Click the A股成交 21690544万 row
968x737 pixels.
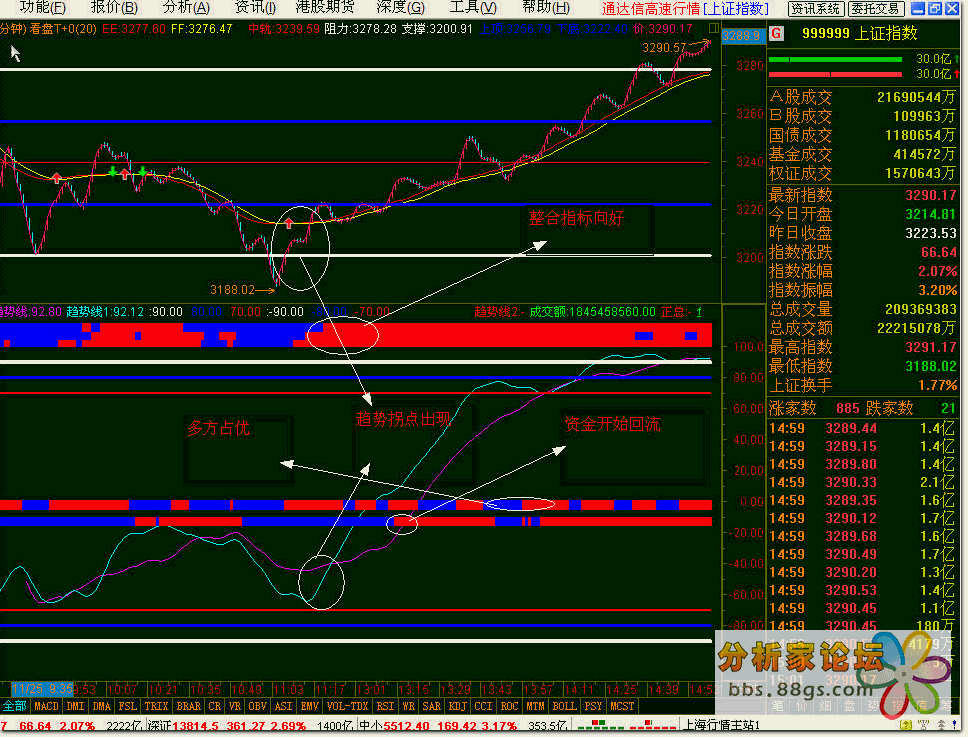862,98
